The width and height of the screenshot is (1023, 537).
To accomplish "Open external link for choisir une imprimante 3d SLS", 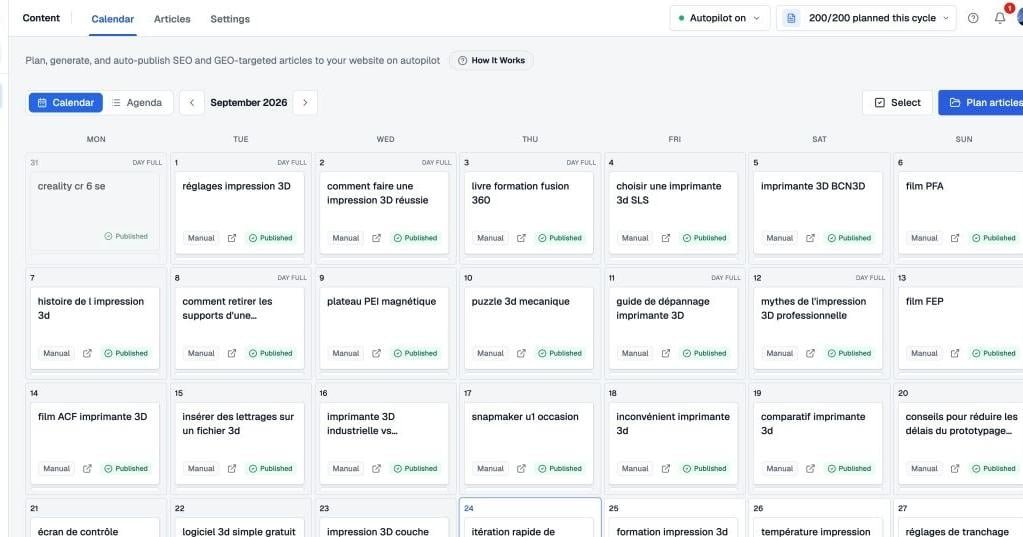I will [665, 238].
